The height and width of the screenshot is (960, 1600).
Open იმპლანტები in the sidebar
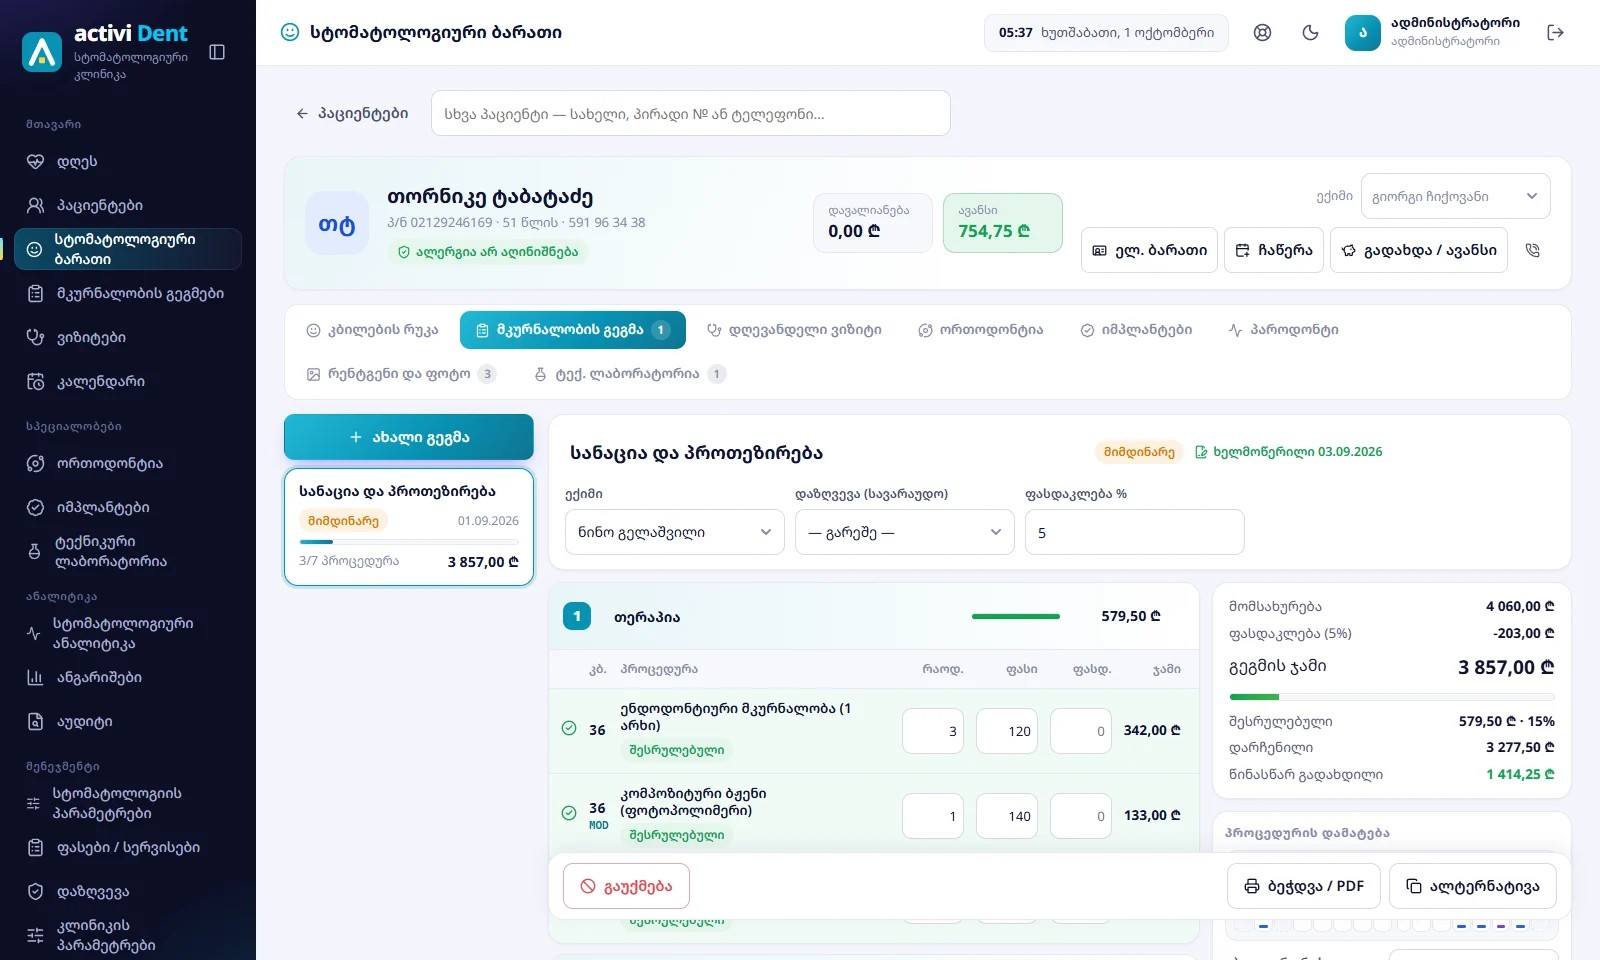click(128, 507)
